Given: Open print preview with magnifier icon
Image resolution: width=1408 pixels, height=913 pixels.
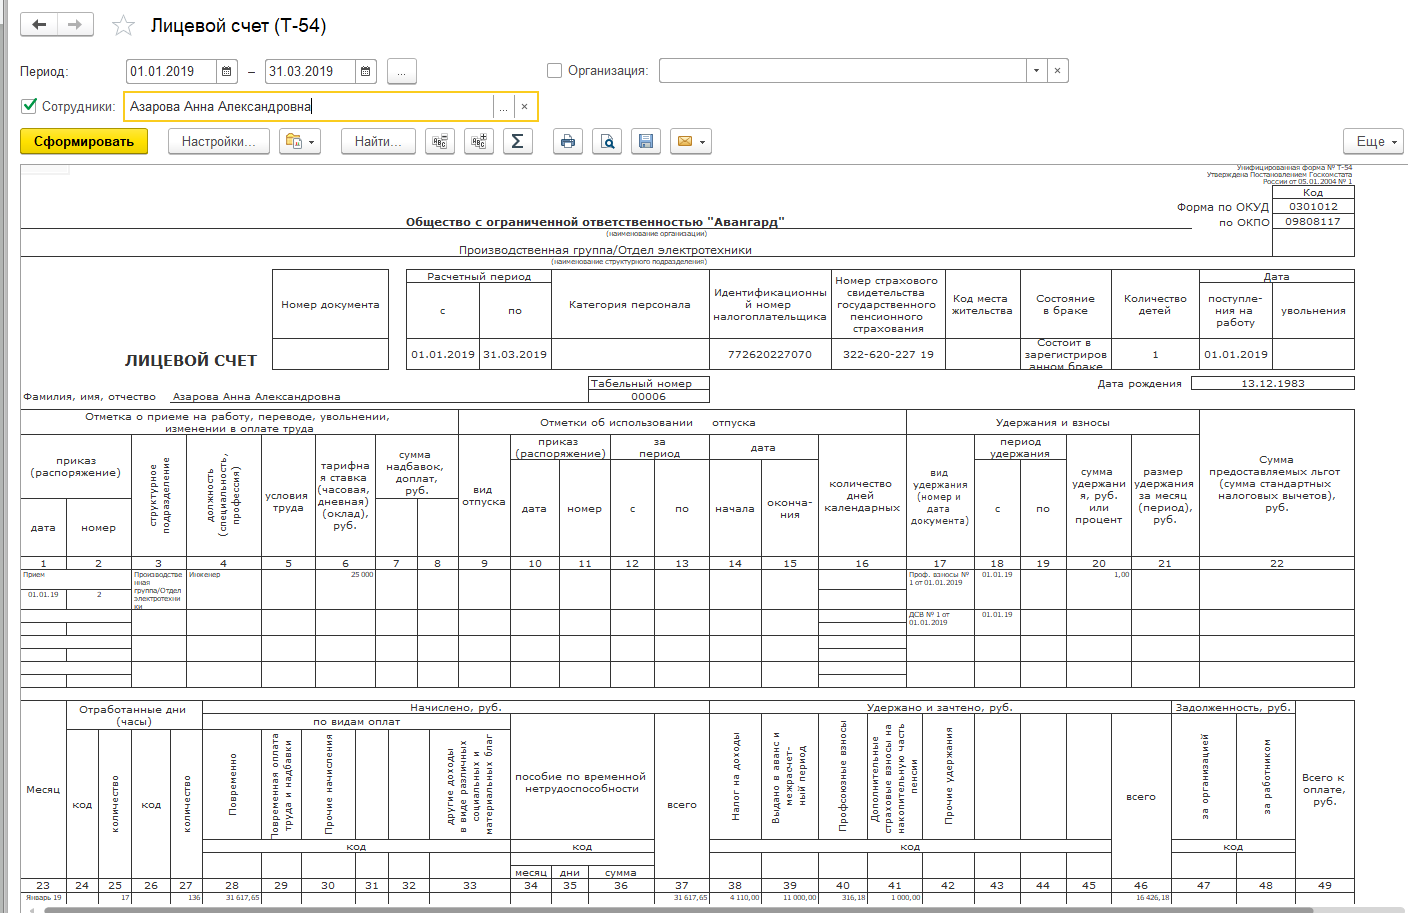Looking at the screenshot, I should (x=607, y=142).
